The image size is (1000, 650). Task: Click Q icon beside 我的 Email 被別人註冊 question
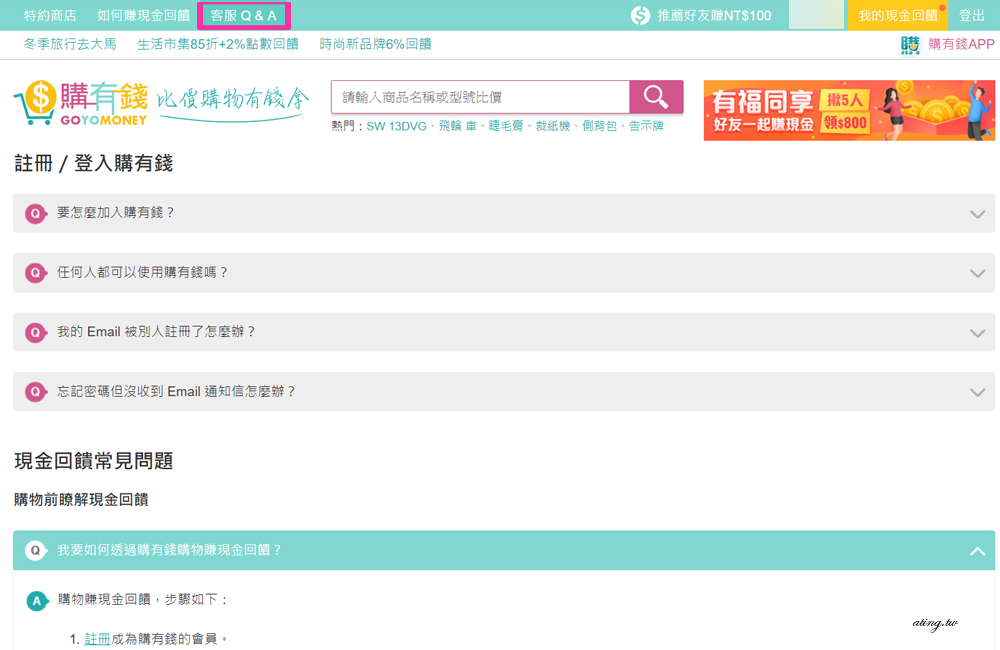[x=35, y=332]
